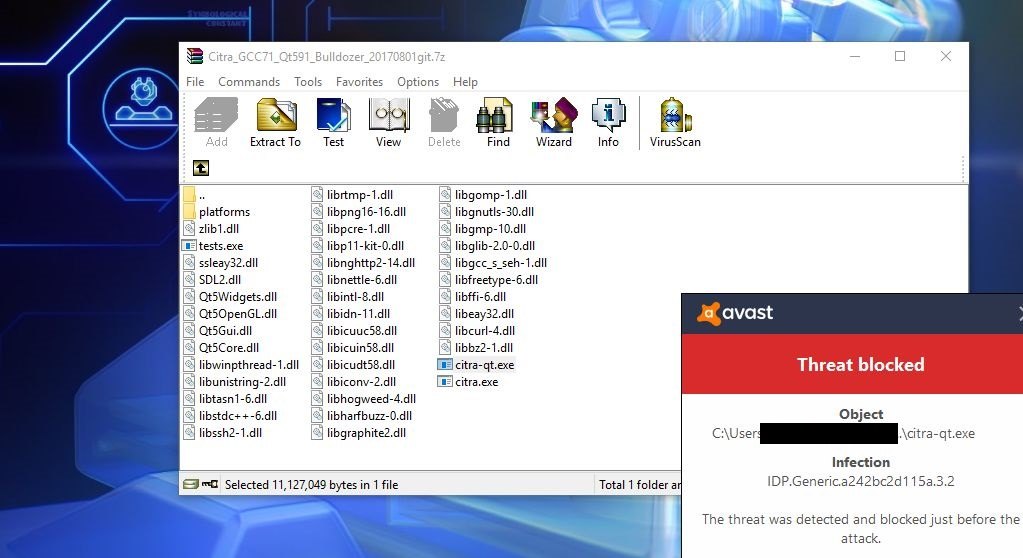Viewport: 1023px width, 558px height.
Task: Open the View tool icon
Action: (x=389, y=116)
